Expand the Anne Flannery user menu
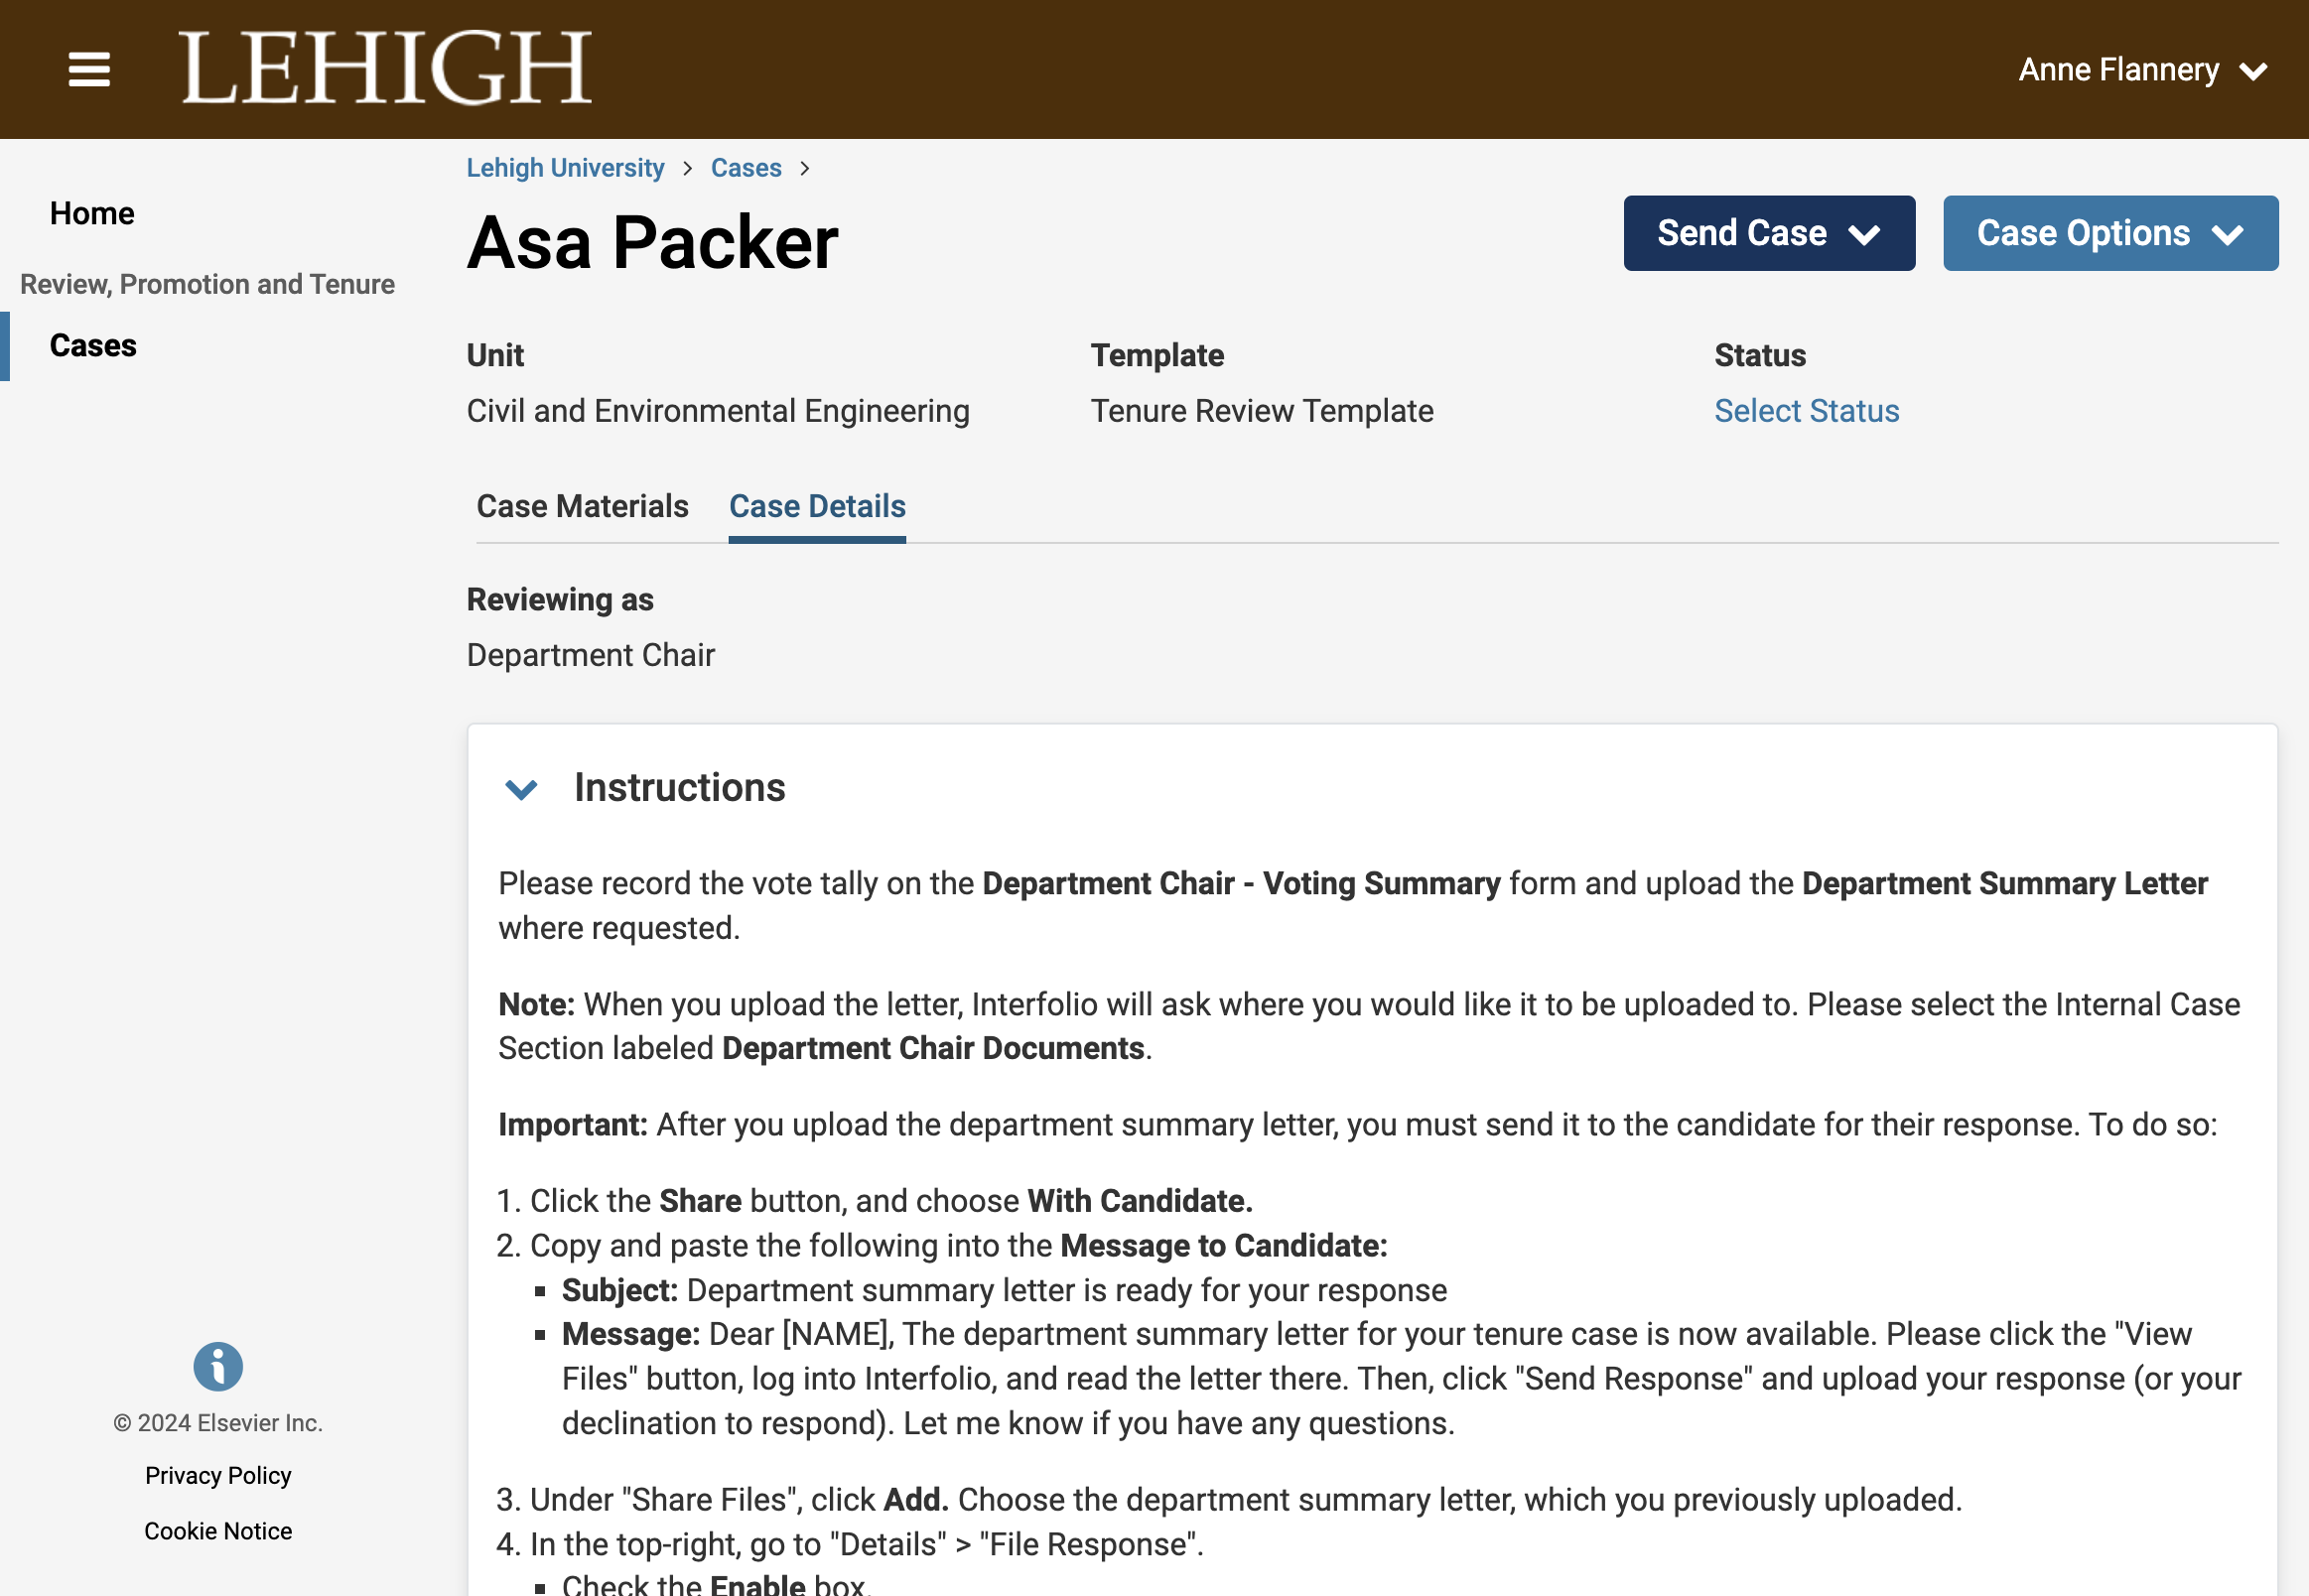Viewport: 2309px width, 1596px height. tap(2142, 70)
